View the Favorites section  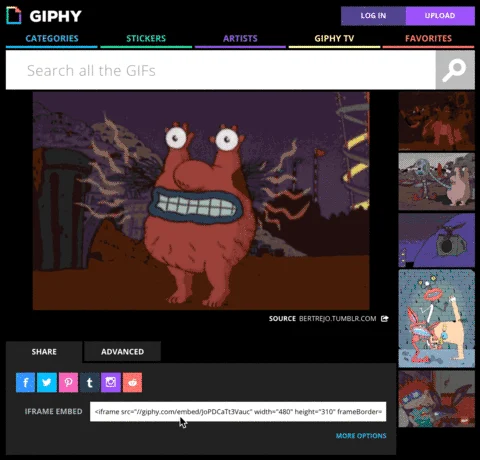click(428, 39)
